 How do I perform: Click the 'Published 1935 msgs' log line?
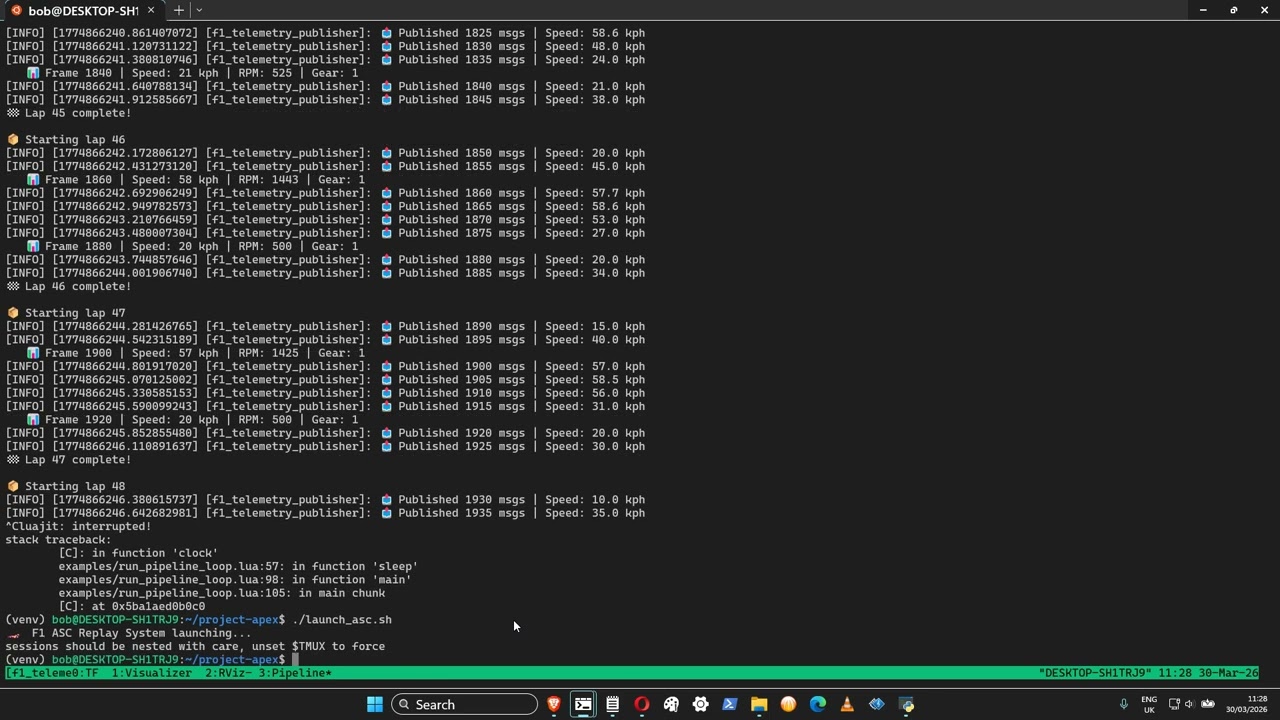[325, 513]
